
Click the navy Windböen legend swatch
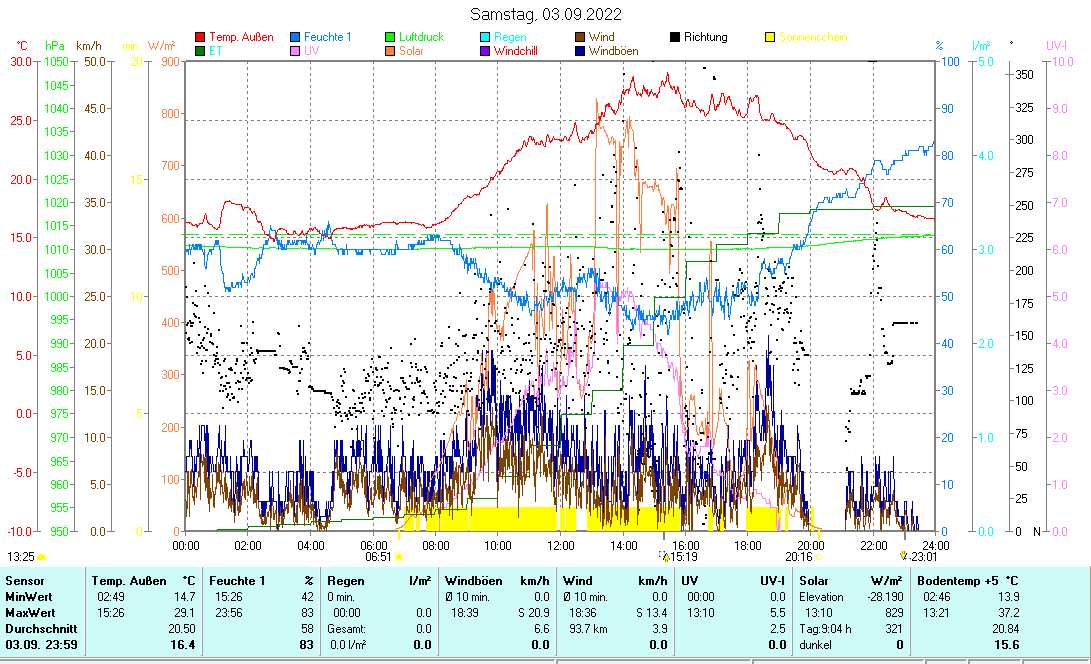(580, 50)
